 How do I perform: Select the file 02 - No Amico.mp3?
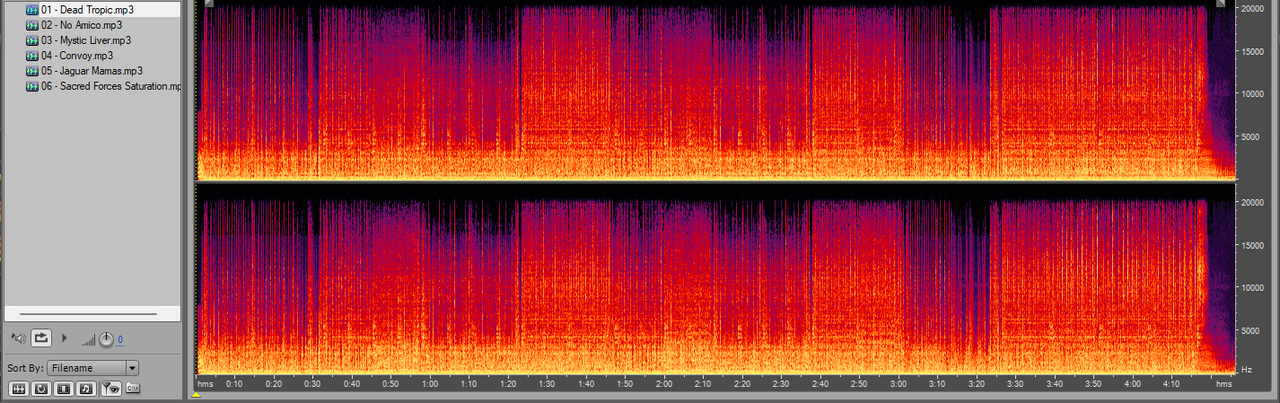81,25
